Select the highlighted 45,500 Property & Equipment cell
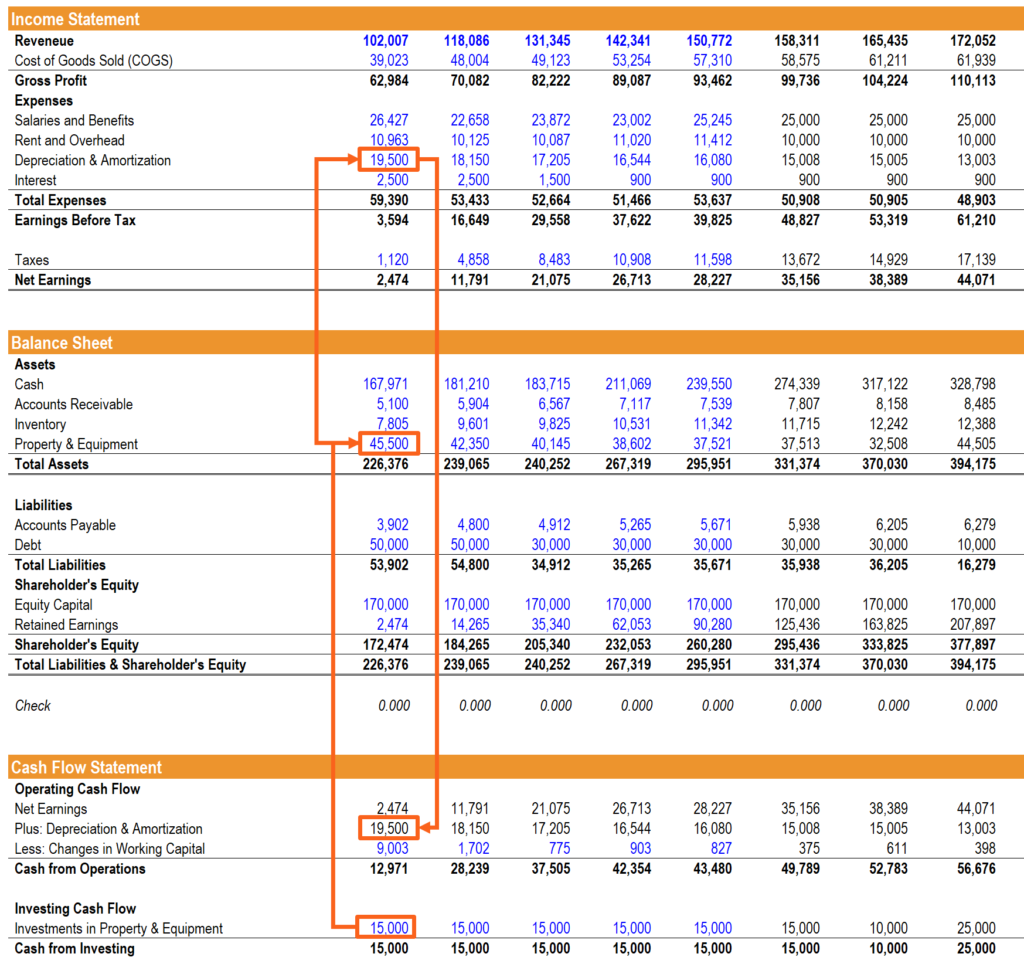 [x=387, y=444]
